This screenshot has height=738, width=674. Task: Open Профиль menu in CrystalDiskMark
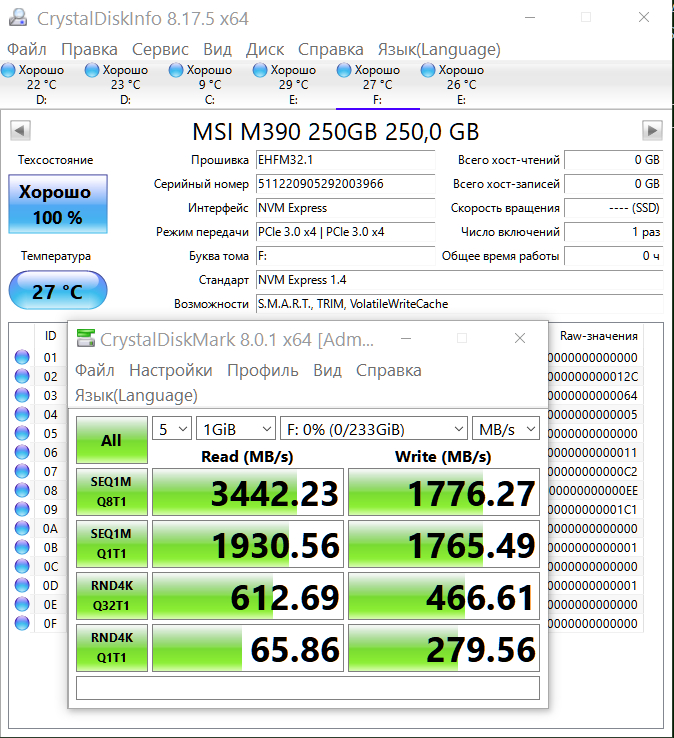point(262,370)
